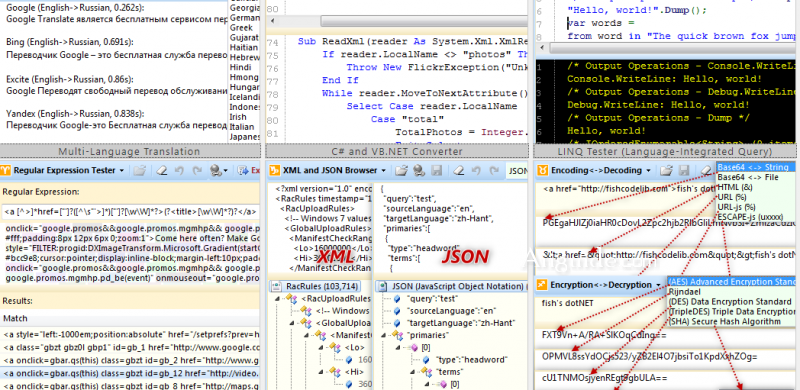Image resolution: width=800 pixels, height=390 pixels.
Task: Collapse the "primaries" JSON node
Action: pos(384,335)
